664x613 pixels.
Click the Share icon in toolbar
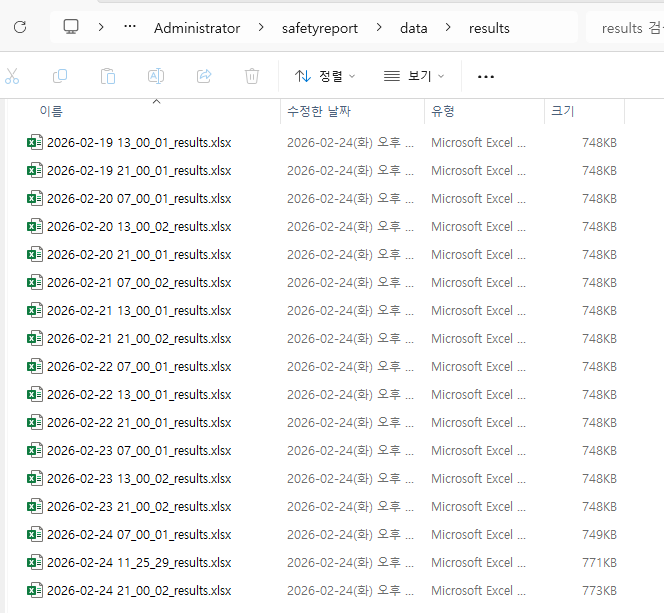click(x=204, y=76)
